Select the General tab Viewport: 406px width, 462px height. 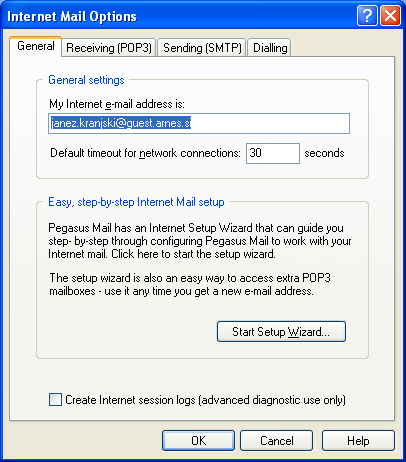(36, 46)
